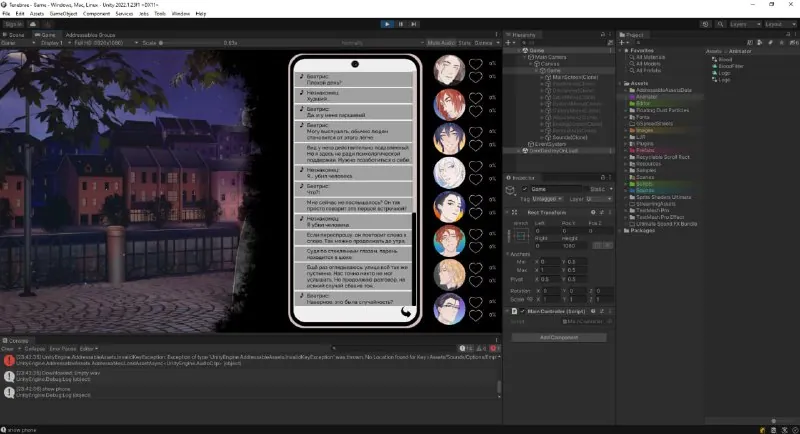Open the GameObject menu
800x434 pixels.
pos(63,14)
